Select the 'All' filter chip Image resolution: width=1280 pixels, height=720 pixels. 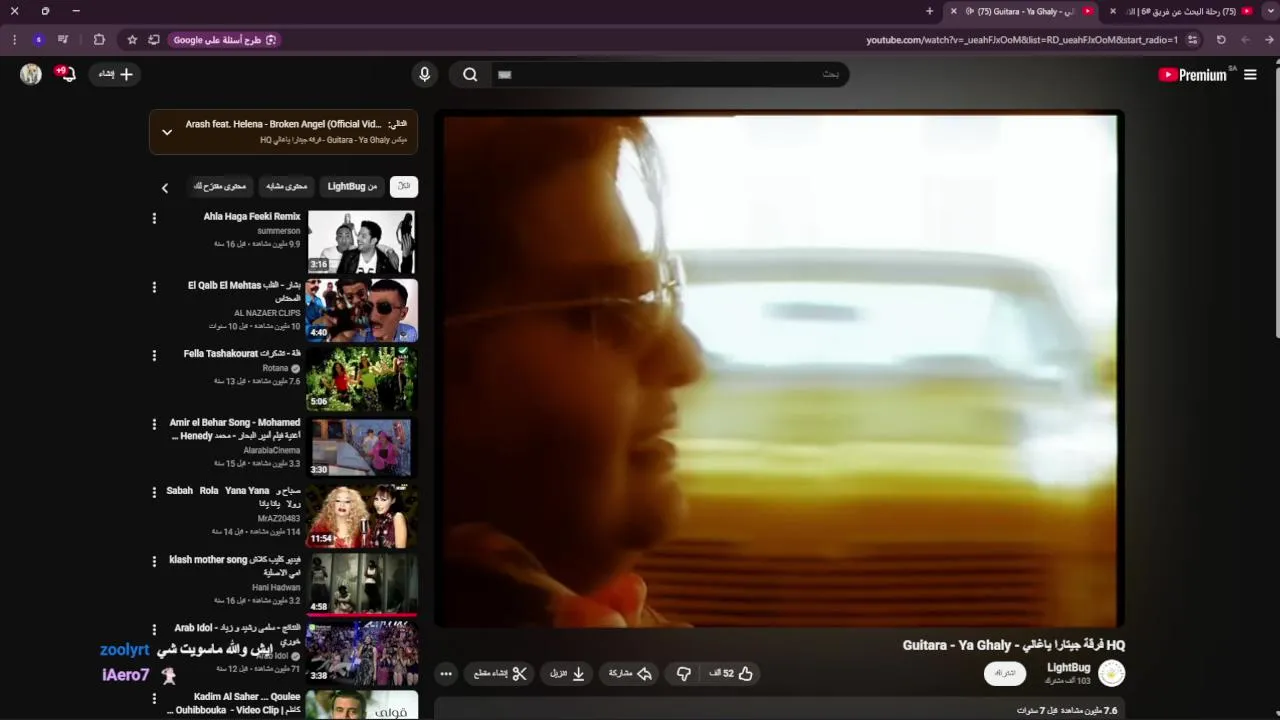[404, 186]
